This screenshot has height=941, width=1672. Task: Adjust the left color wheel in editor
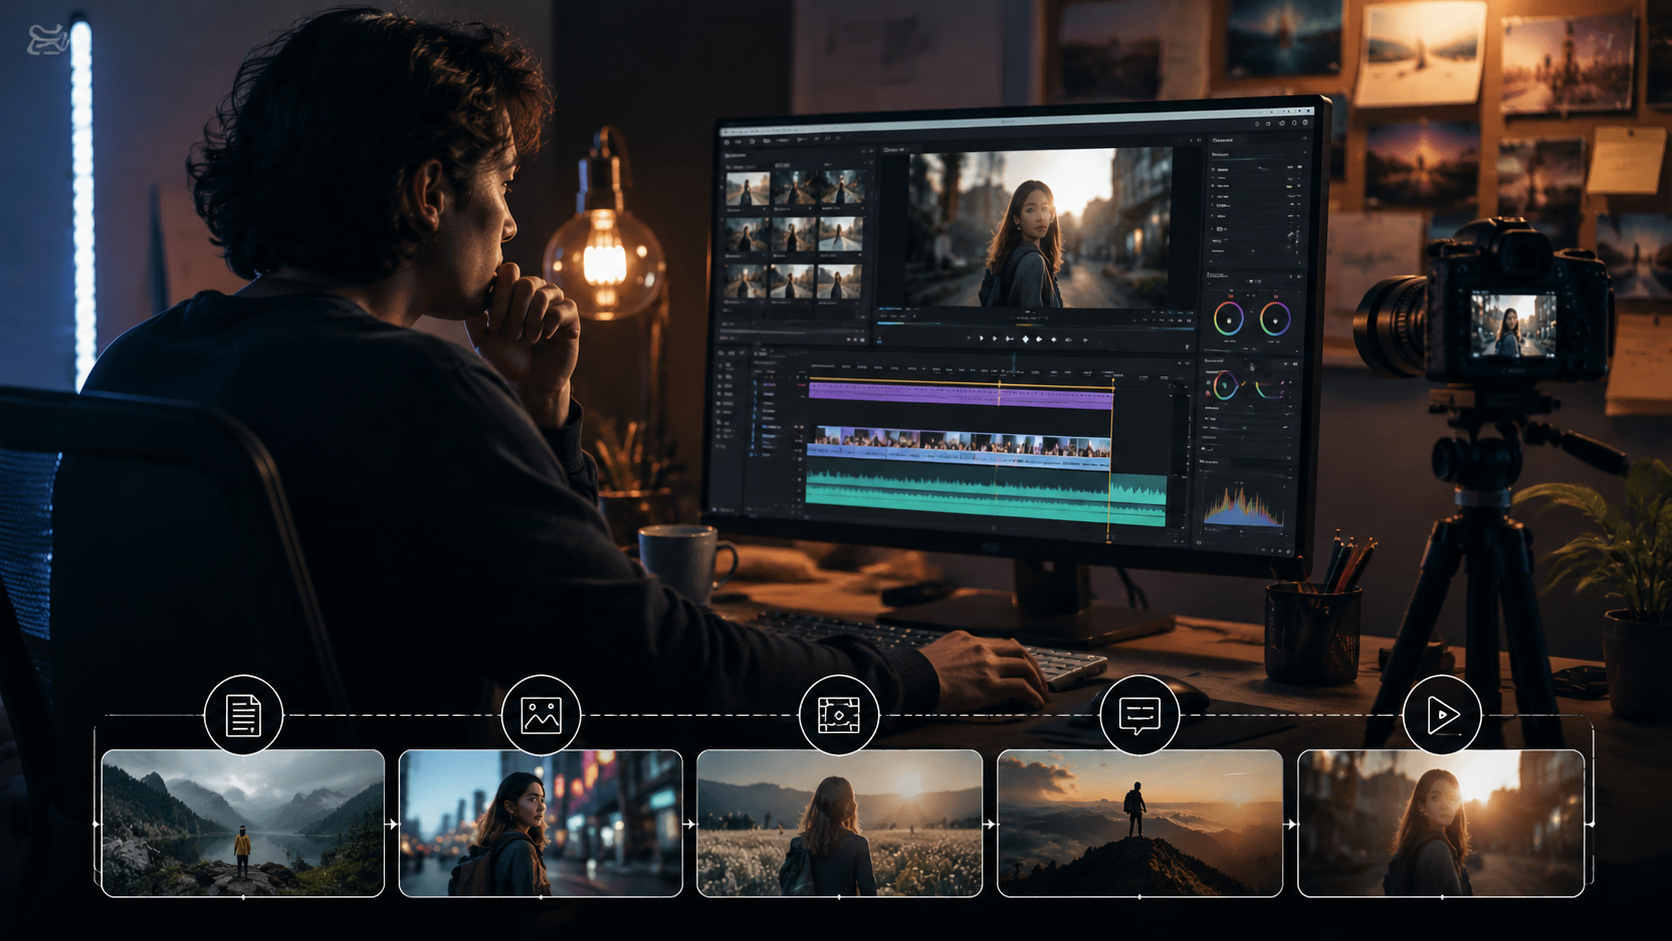pos(1228,319)
